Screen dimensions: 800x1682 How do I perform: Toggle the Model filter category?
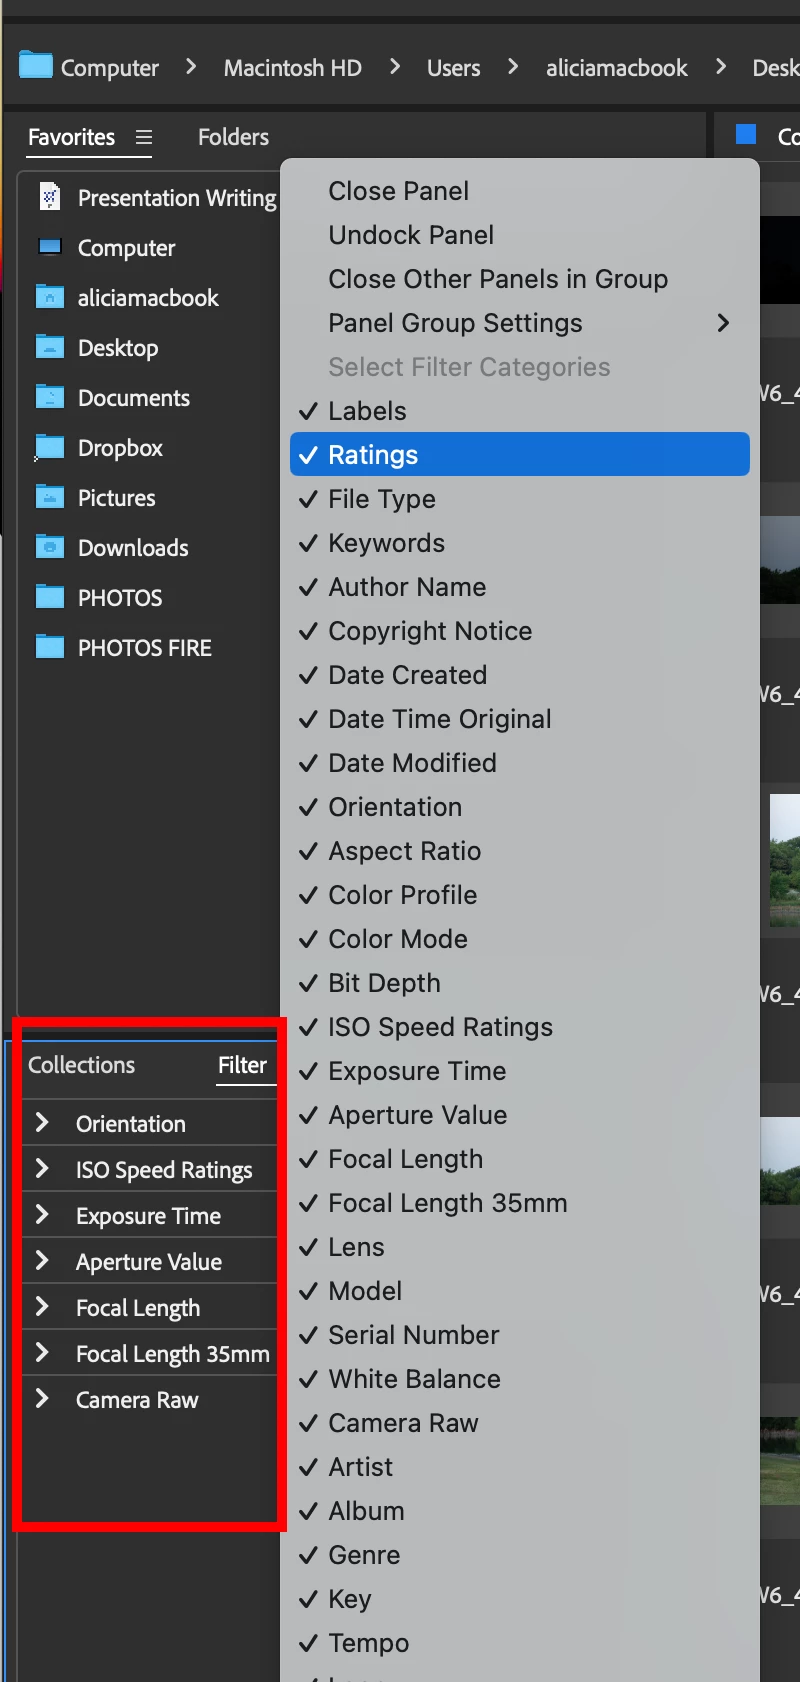pyautogui.click(x=519, y=1291)
